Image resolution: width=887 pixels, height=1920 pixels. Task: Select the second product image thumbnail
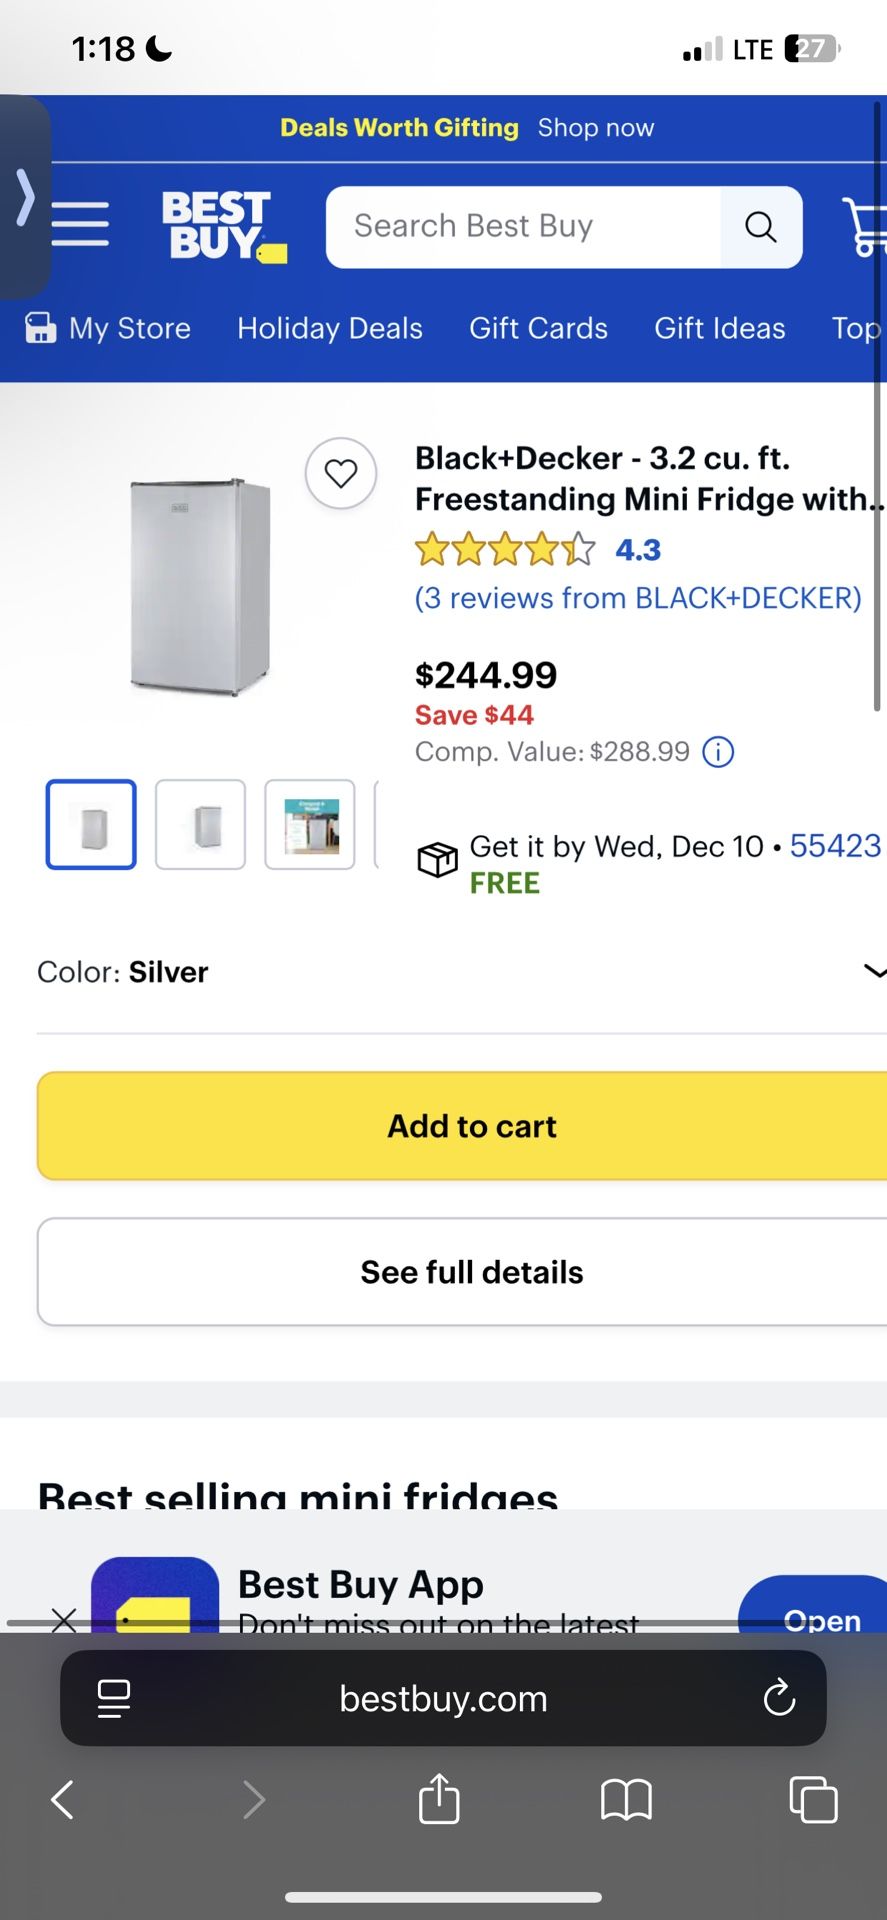point(200,824)
